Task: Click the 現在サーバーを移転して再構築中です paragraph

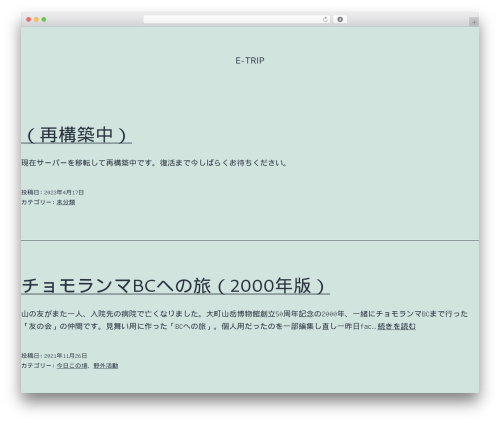Action: [x=154, y=163]
